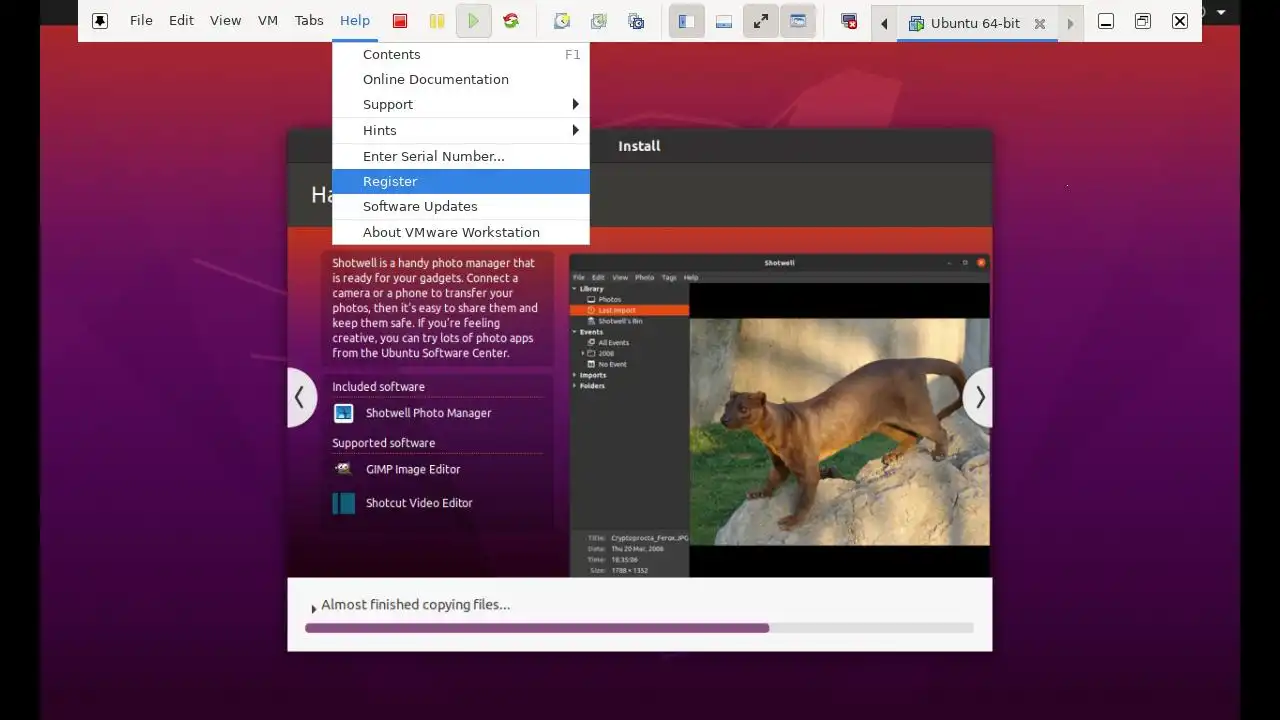
Task: Choose Online Documentation in Help menu
Action: pyautogui.click(x=461, y=79)
